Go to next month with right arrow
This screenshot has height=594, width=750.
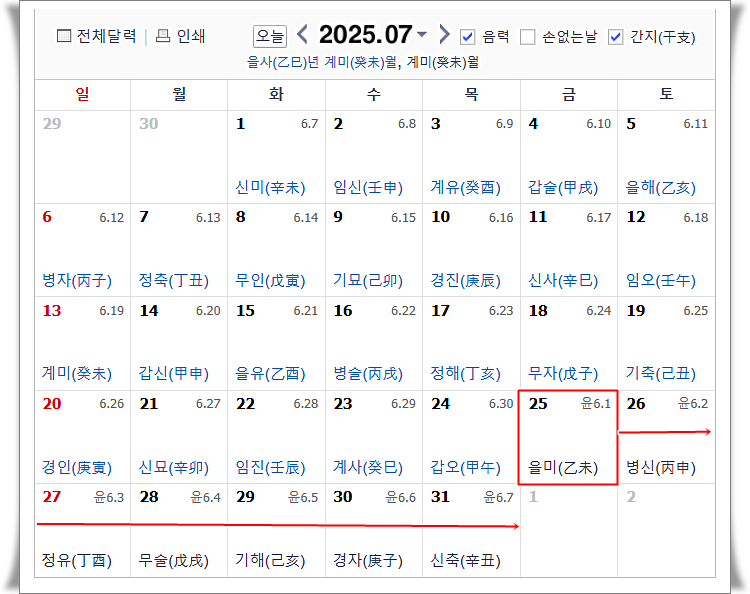click(444, 34)
